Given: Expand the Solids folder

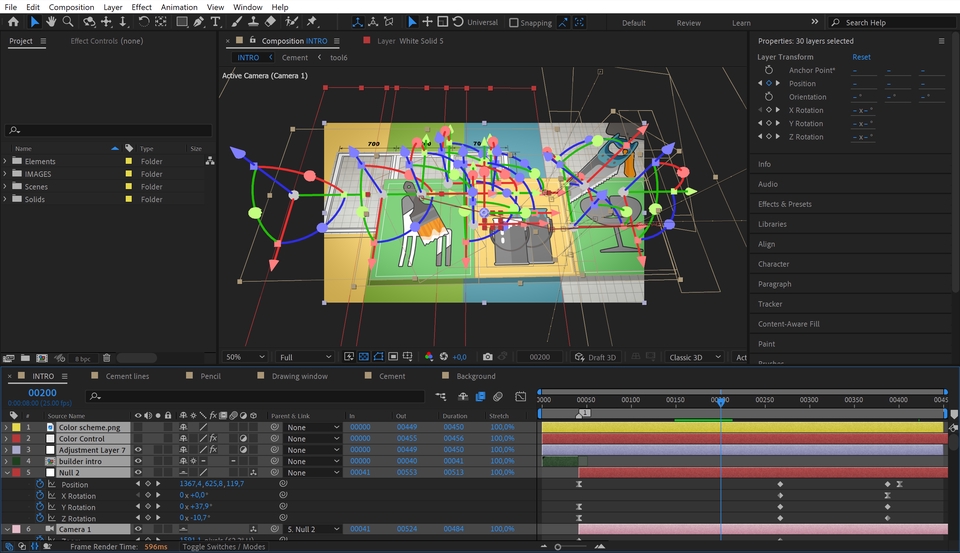Looking at the screenshot, I should (6, 199).
